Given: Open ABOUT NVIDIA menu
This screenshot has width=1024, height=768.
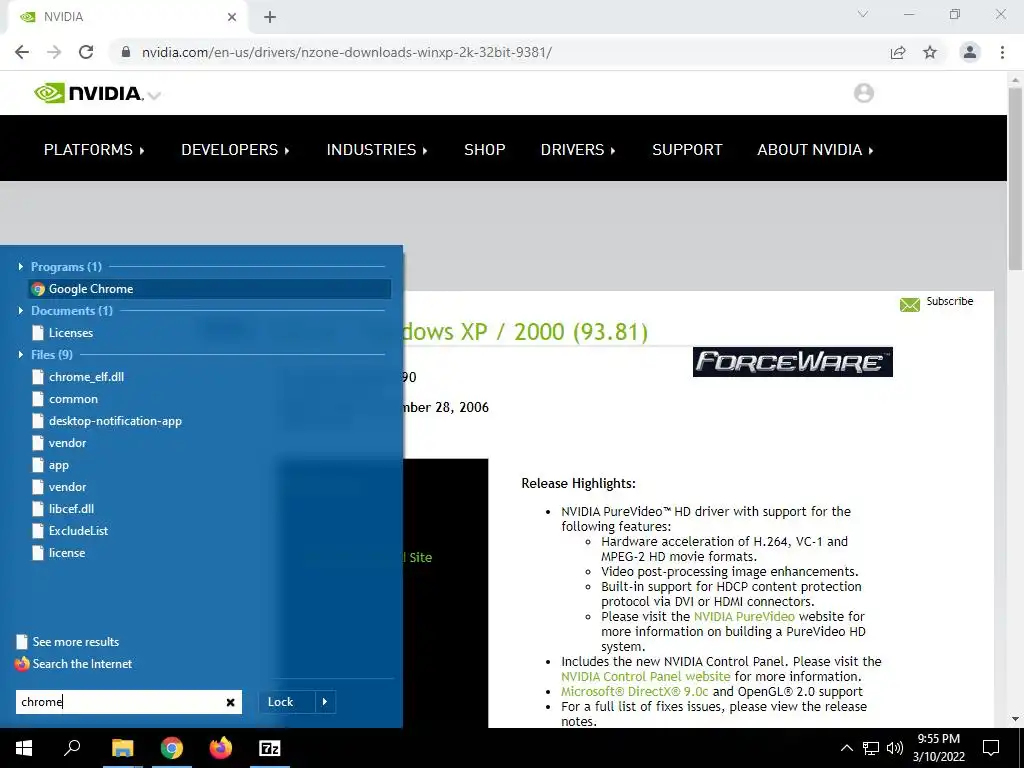Looking at the screenshot, I should [815, 150].
